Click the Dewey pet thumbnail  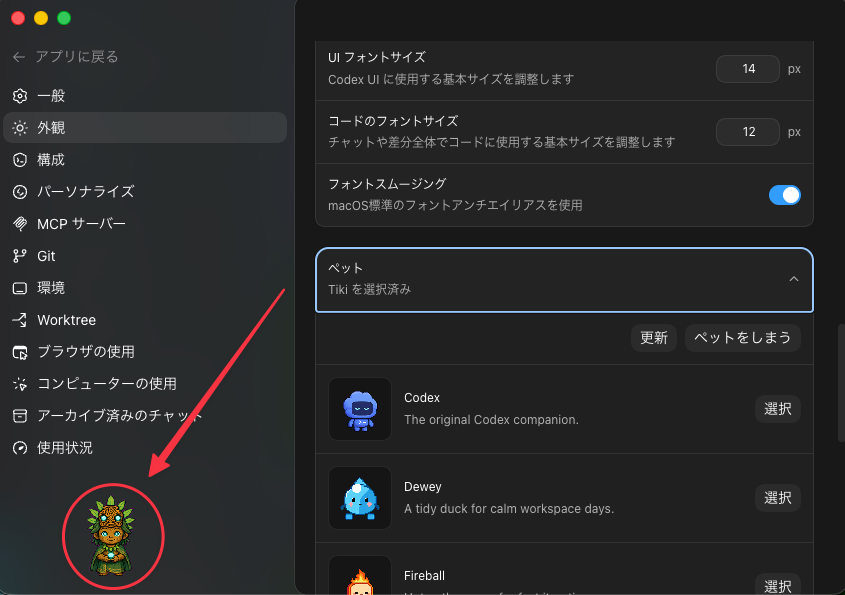360,498
